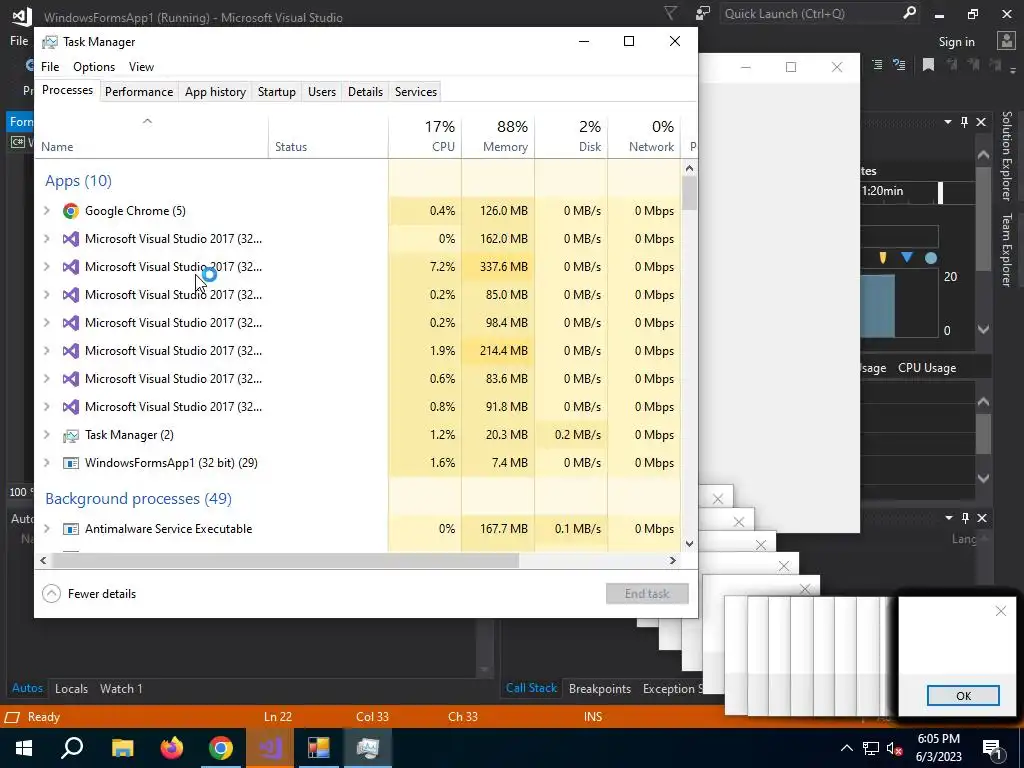
Task: Sort by CPU column header
Action: point(425,136)
